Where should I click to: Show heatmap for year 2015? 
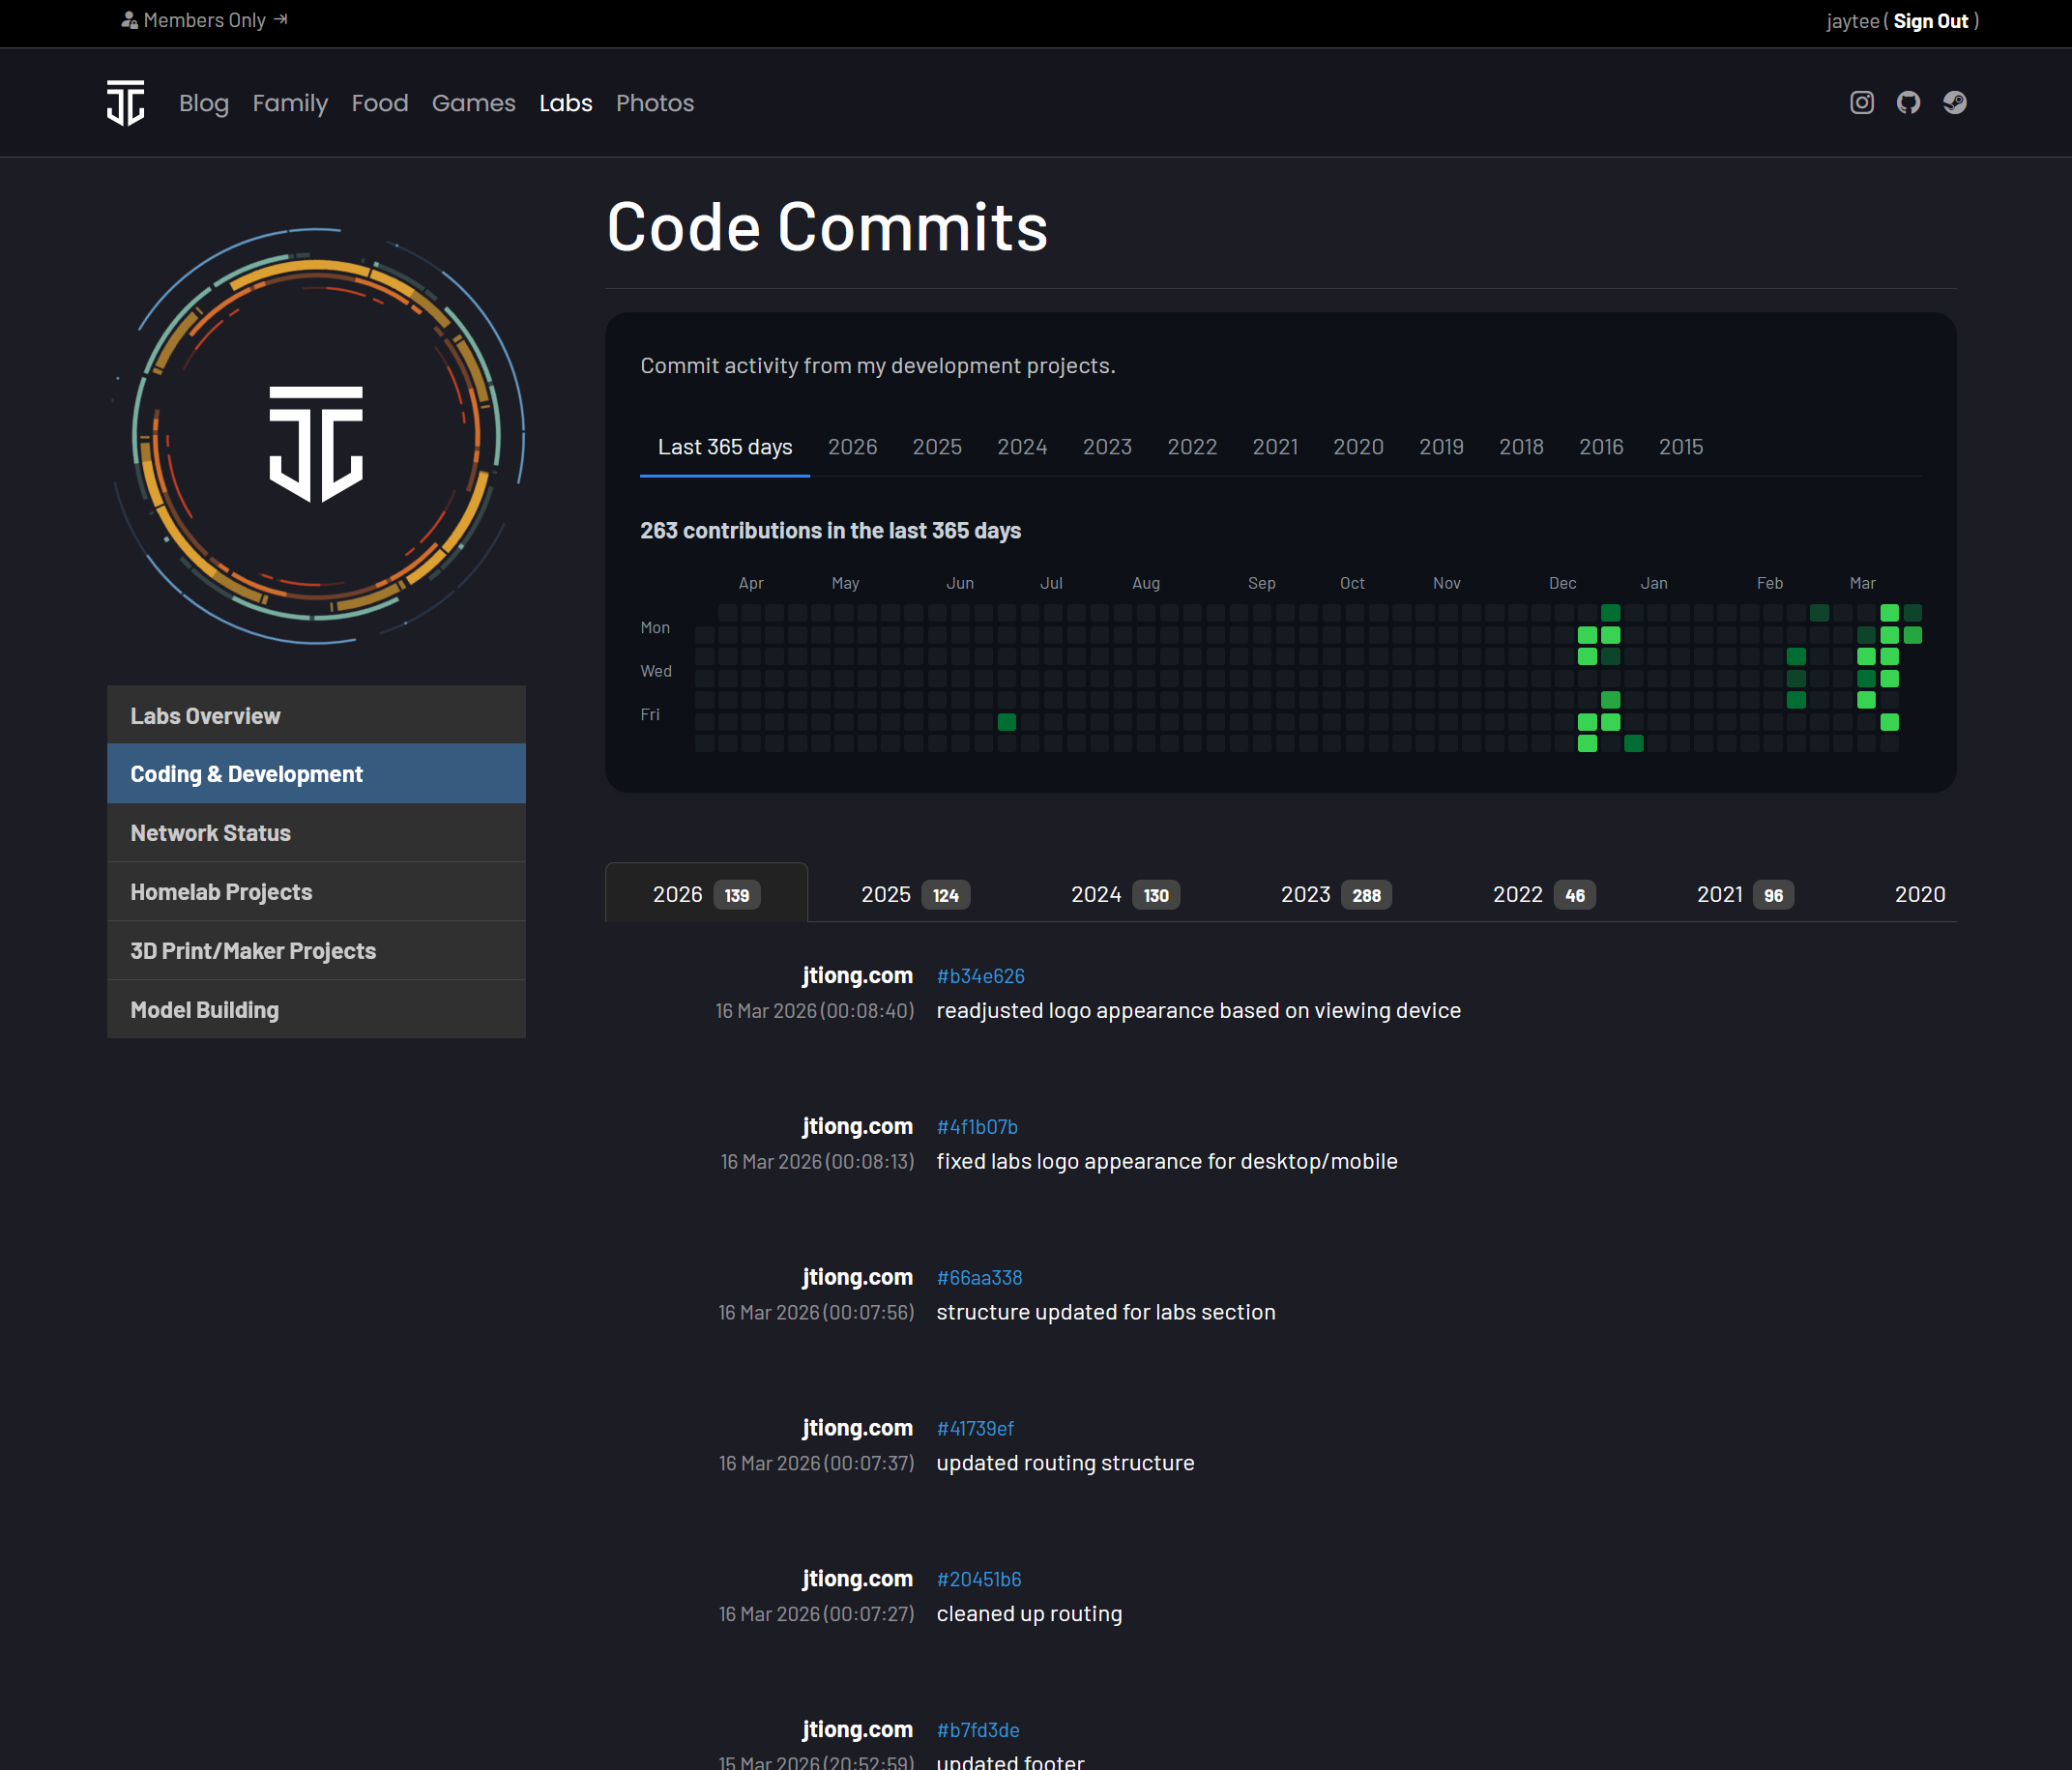point(1680,447)
